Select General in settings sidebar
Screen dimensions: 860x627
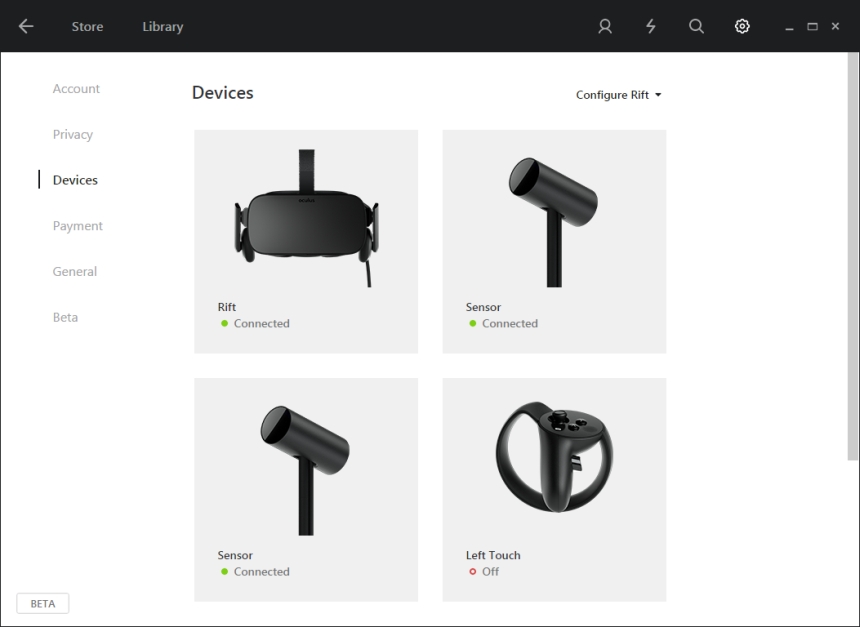[x=75, y=272]
